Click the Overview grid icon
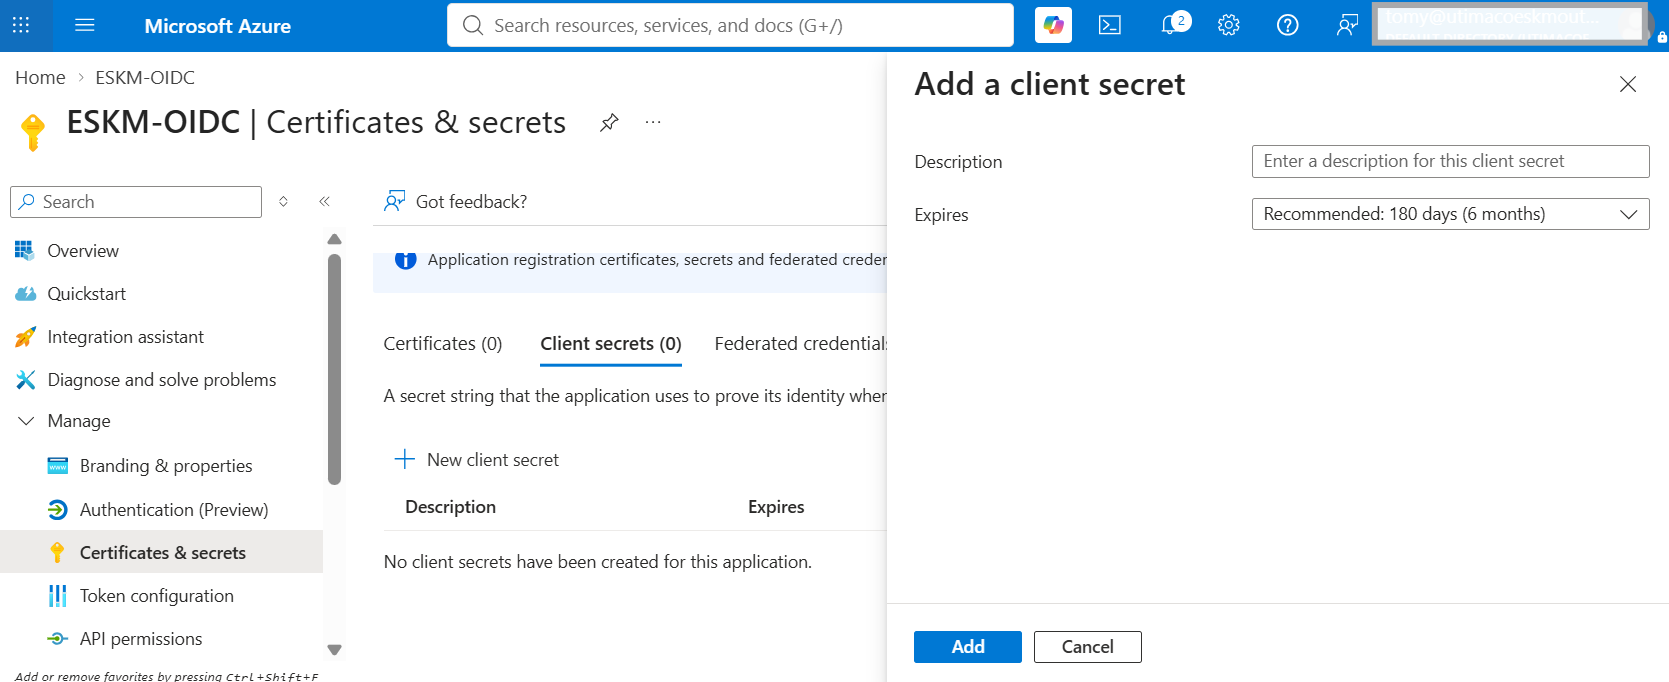The image size is (1669, 682). tap(24, 250)
